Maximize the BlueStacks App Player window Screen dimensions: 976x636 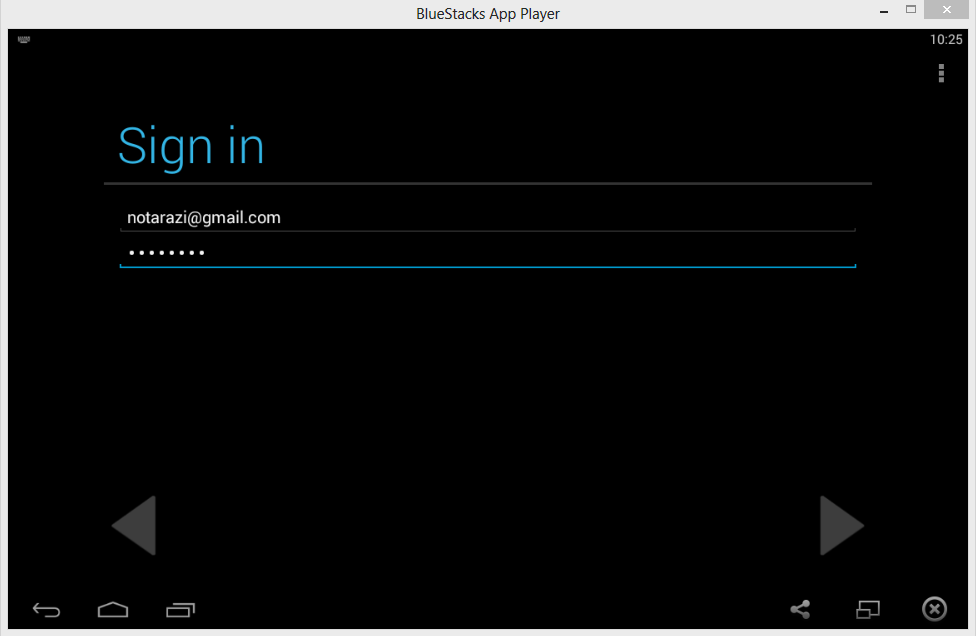[x=911, y=9]
